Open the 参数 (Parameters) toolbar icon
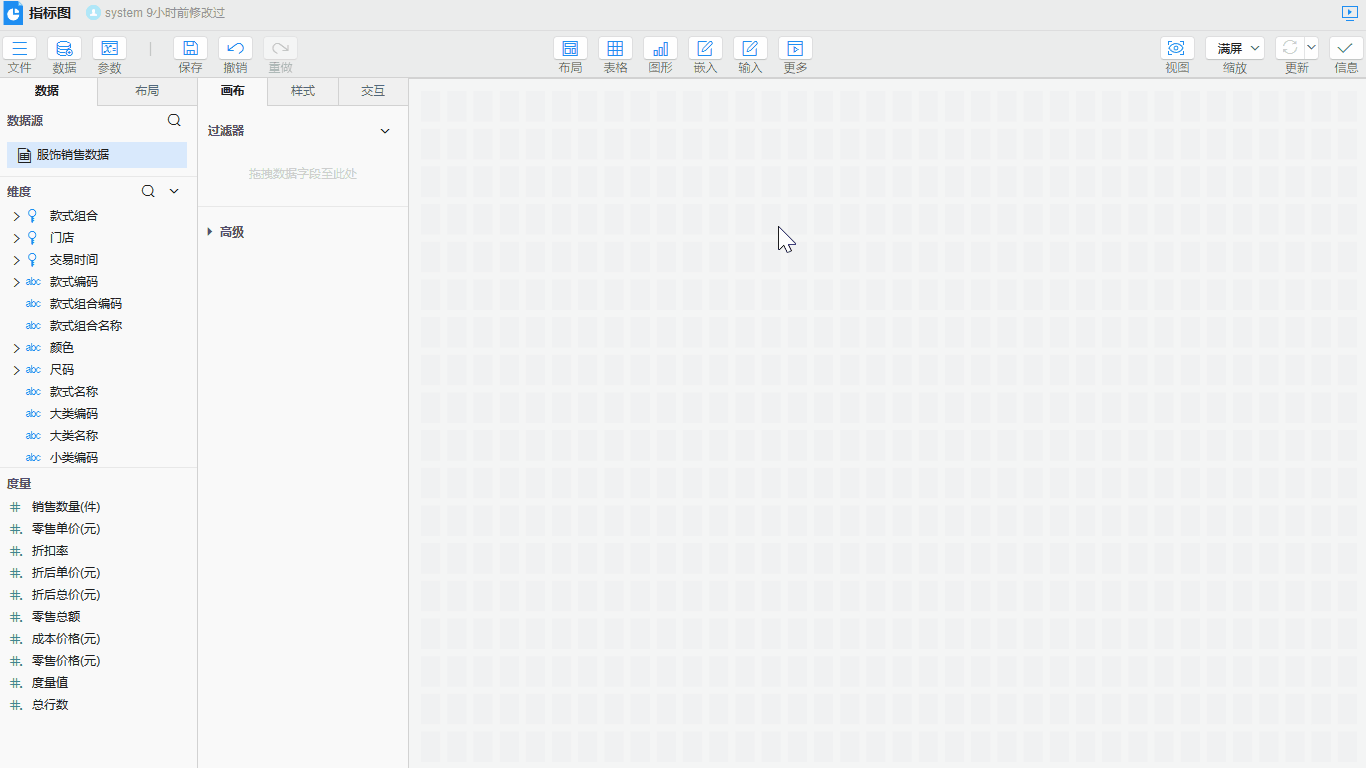 [109, 48]
